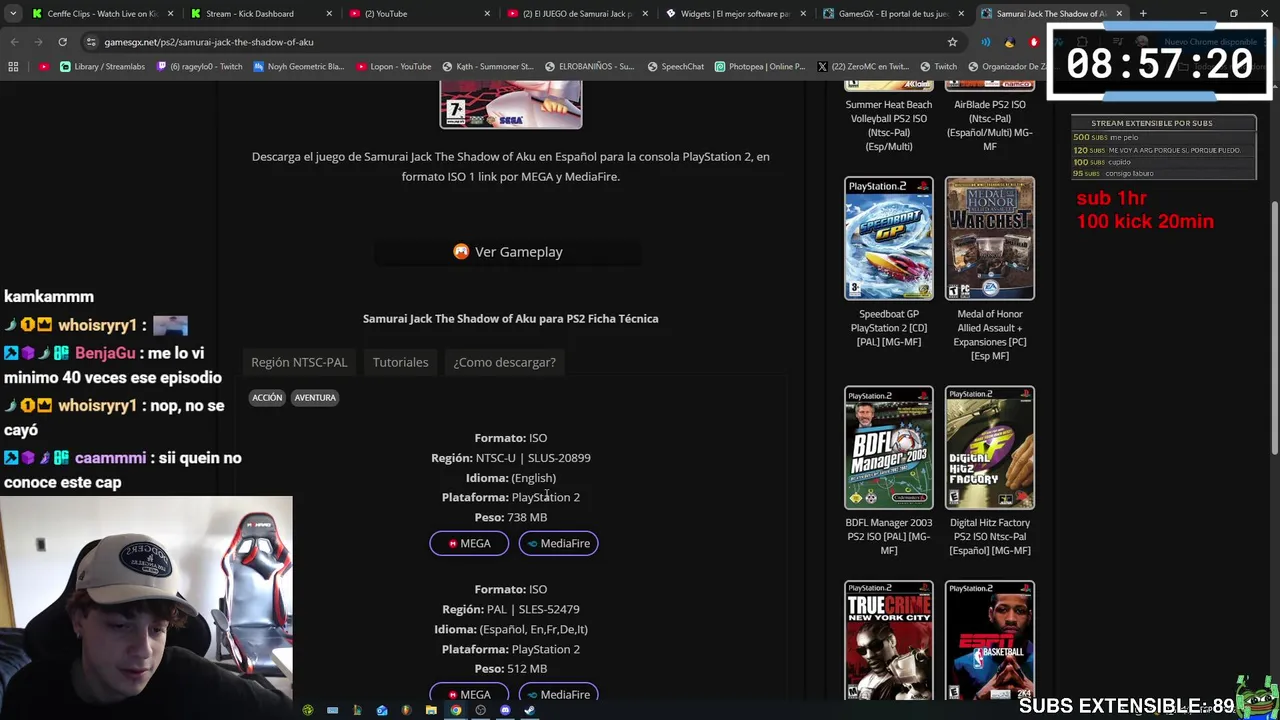Click the AVENTURA genre tag
The height and width of the screenshot is (720, 1280).
tap(315, 397)
